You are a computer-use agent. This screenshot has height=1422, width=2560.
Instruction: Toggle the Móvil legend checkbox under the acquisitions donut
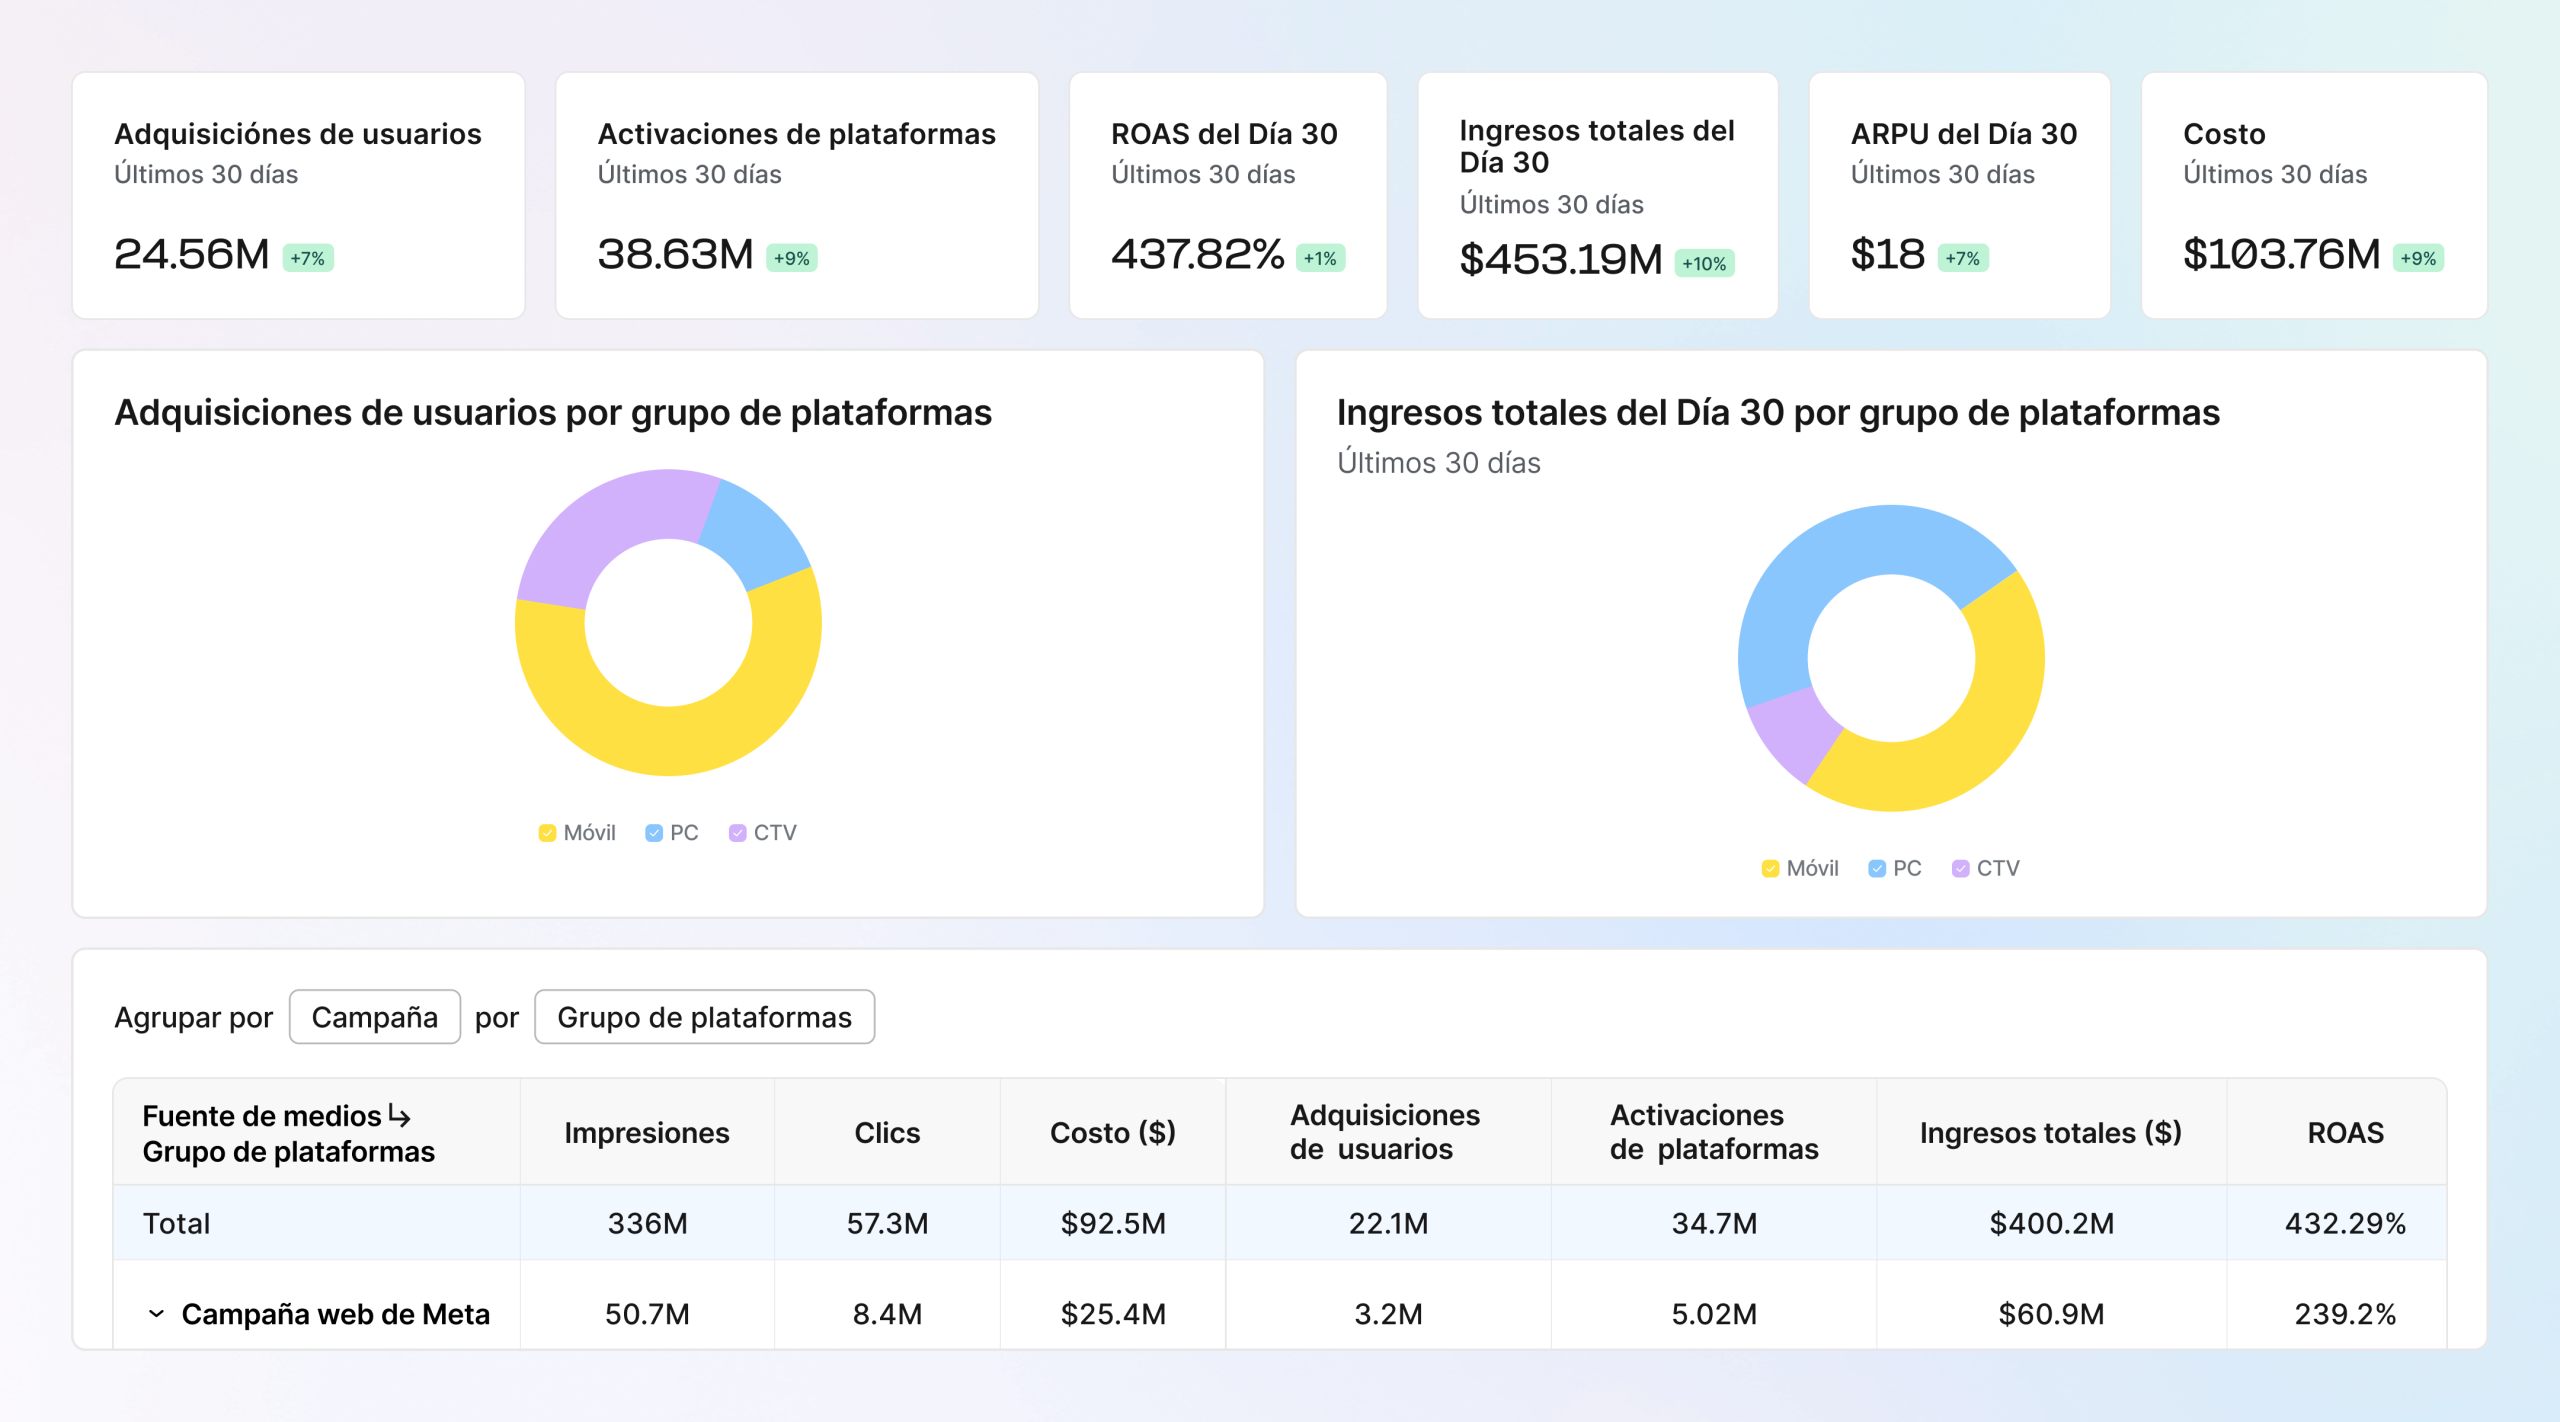[547, 832]
